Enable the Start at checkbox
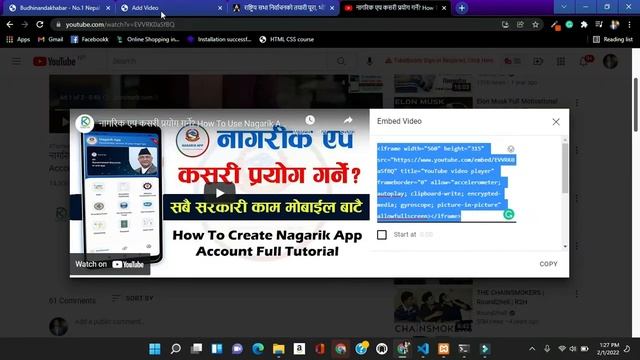 (382, 235)
